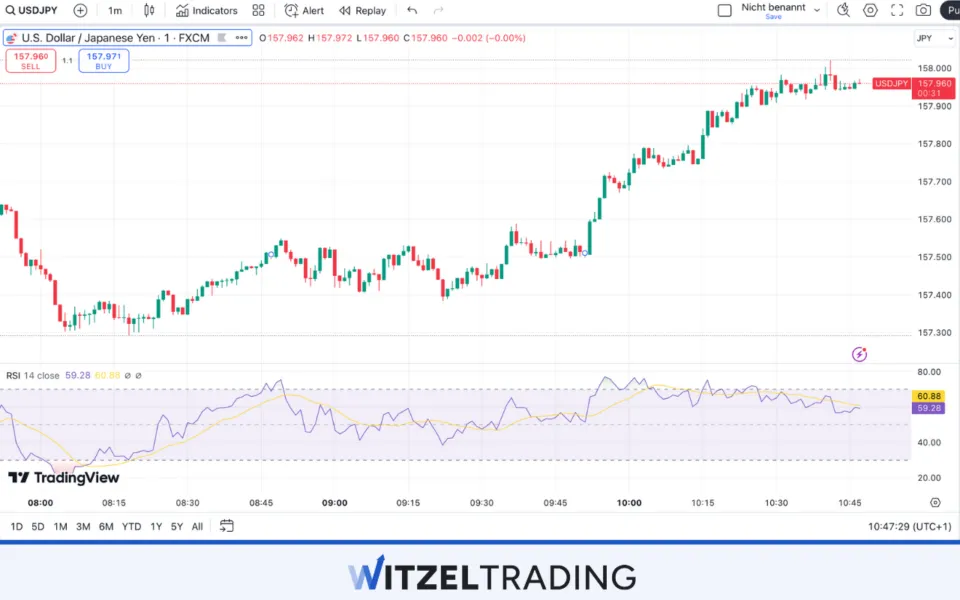Click the purple lightning icon on the chart
Image resolution: width=960 pixels, height=600 pixels.
click(858, 354)
